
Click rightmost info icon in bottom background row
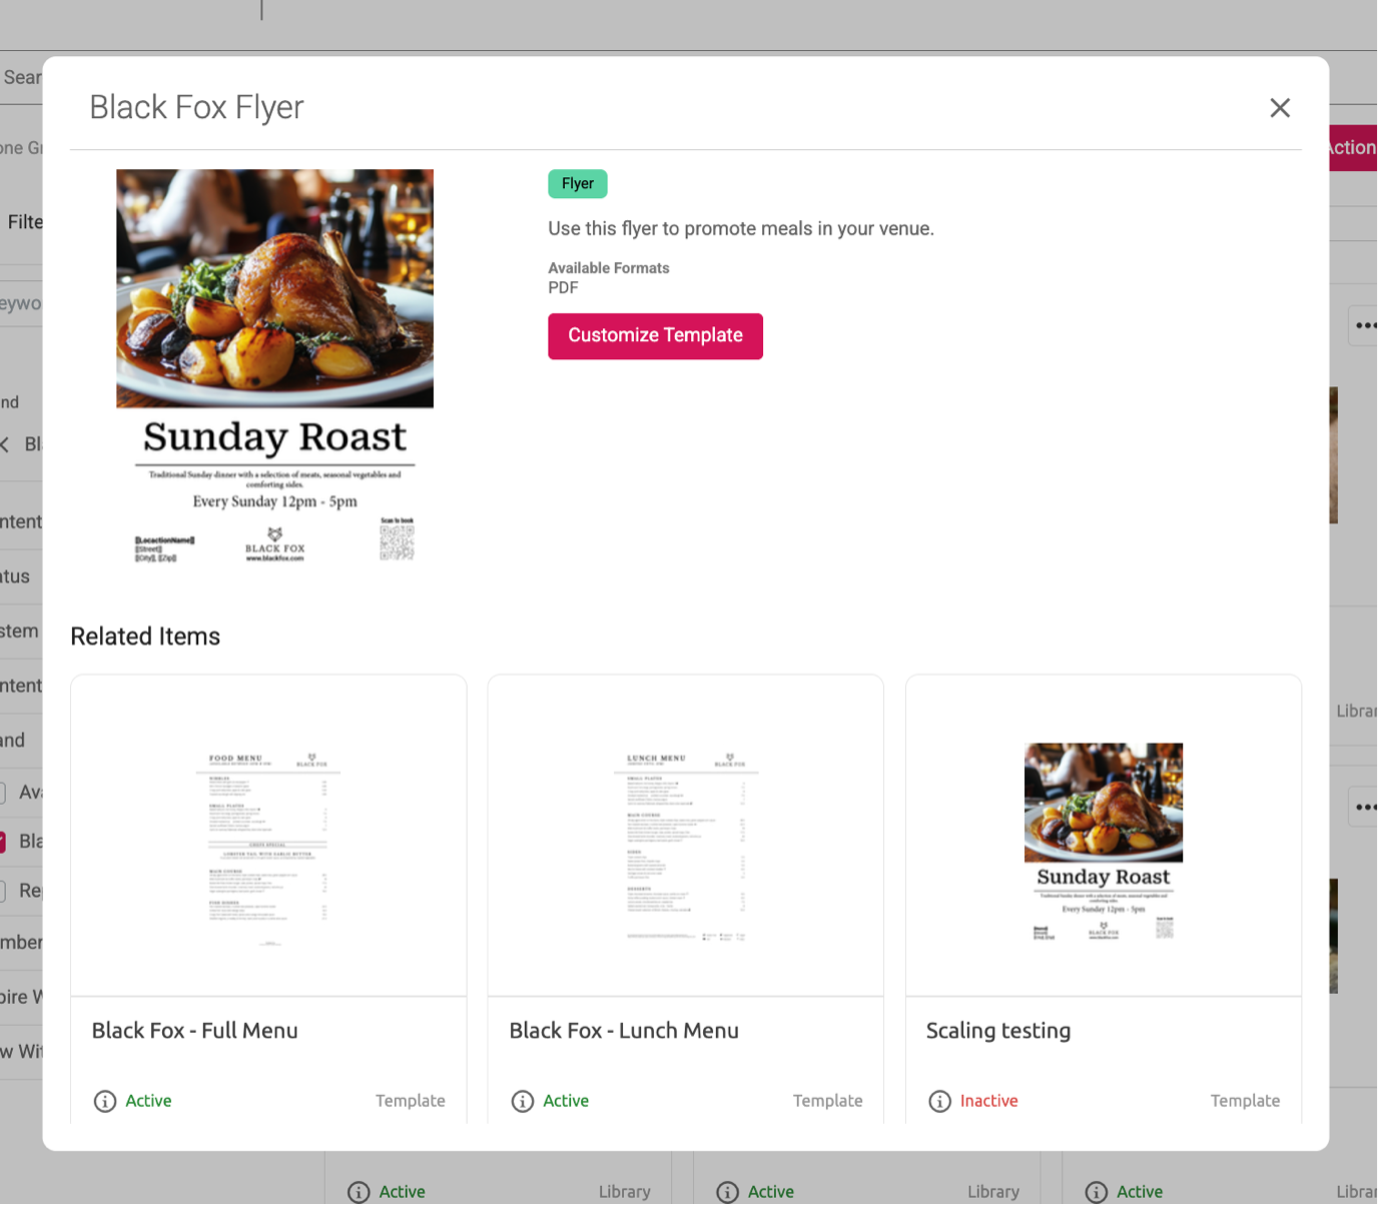[1096, 1192]
